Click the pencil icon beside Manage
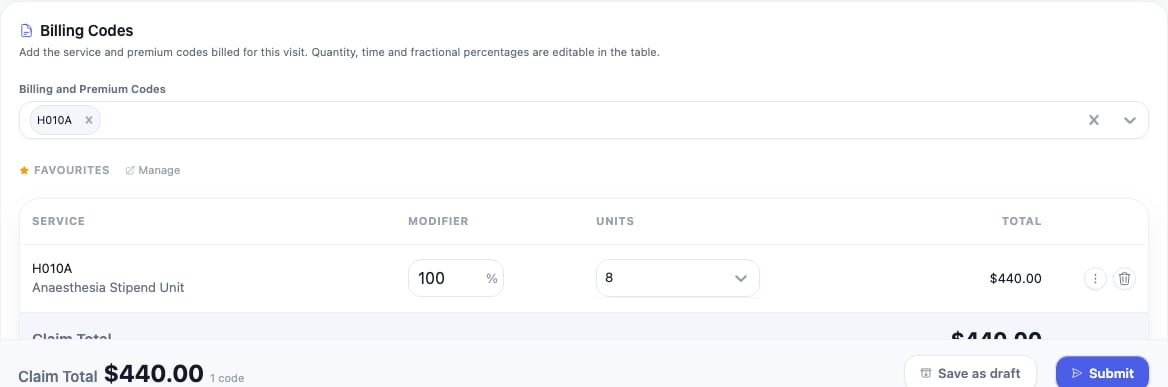The width and height of the screenshot is (1168, 387). 130,170
